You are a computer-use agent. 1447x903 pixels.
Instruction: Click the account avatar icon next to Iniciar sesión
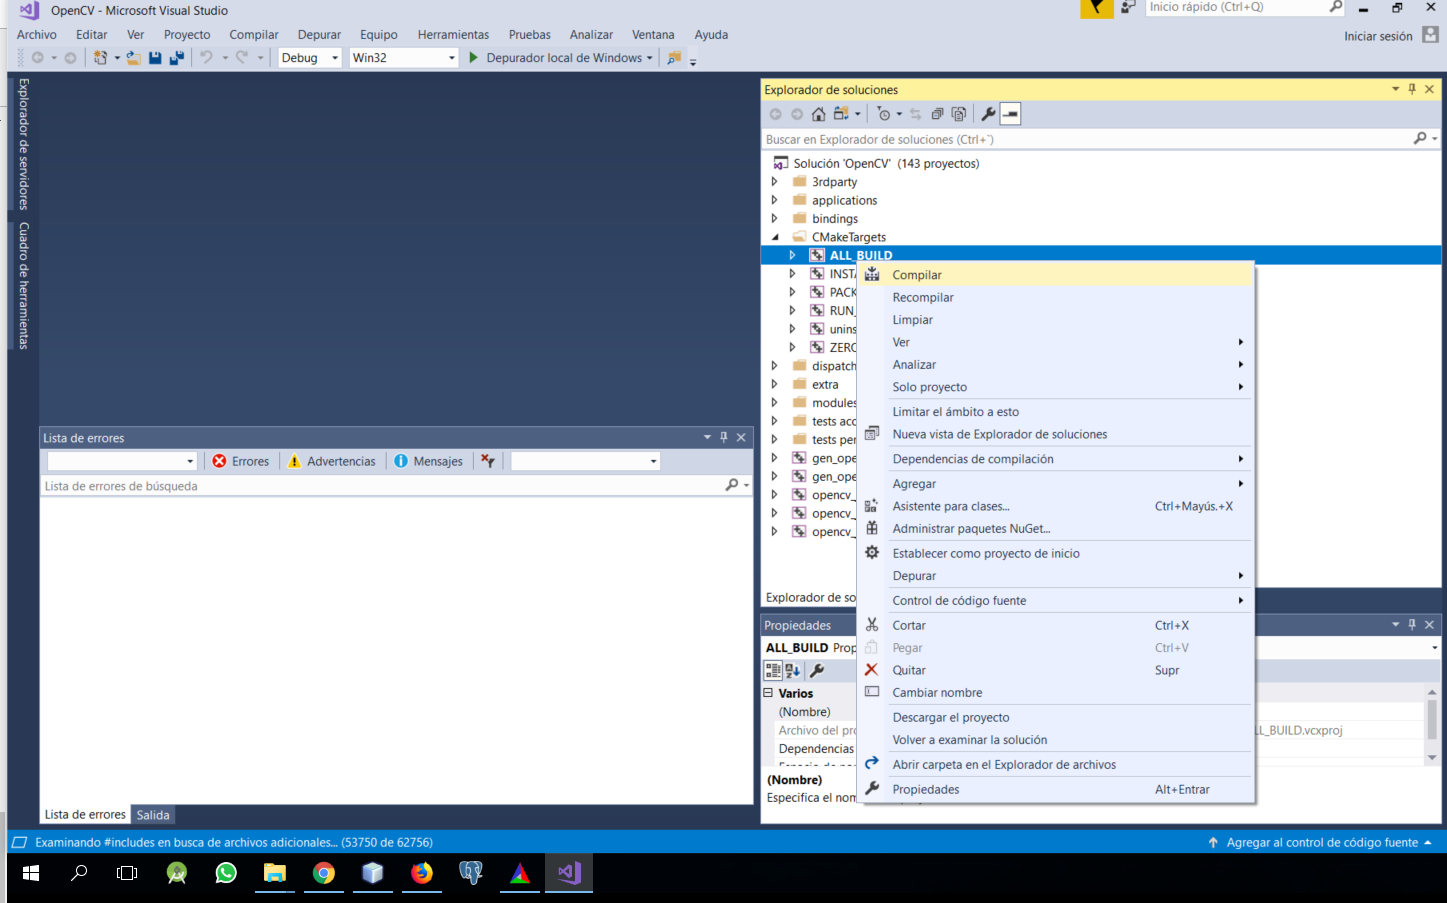point(1430,35)
